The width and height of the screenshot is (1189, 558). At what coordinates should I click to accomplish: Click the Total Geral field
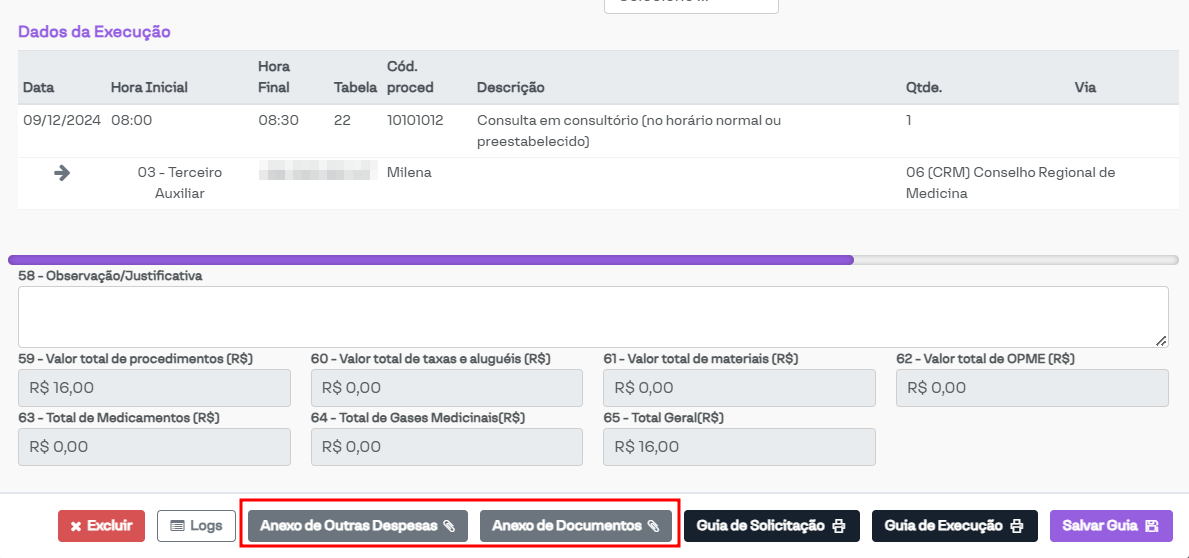pos(739,447)
